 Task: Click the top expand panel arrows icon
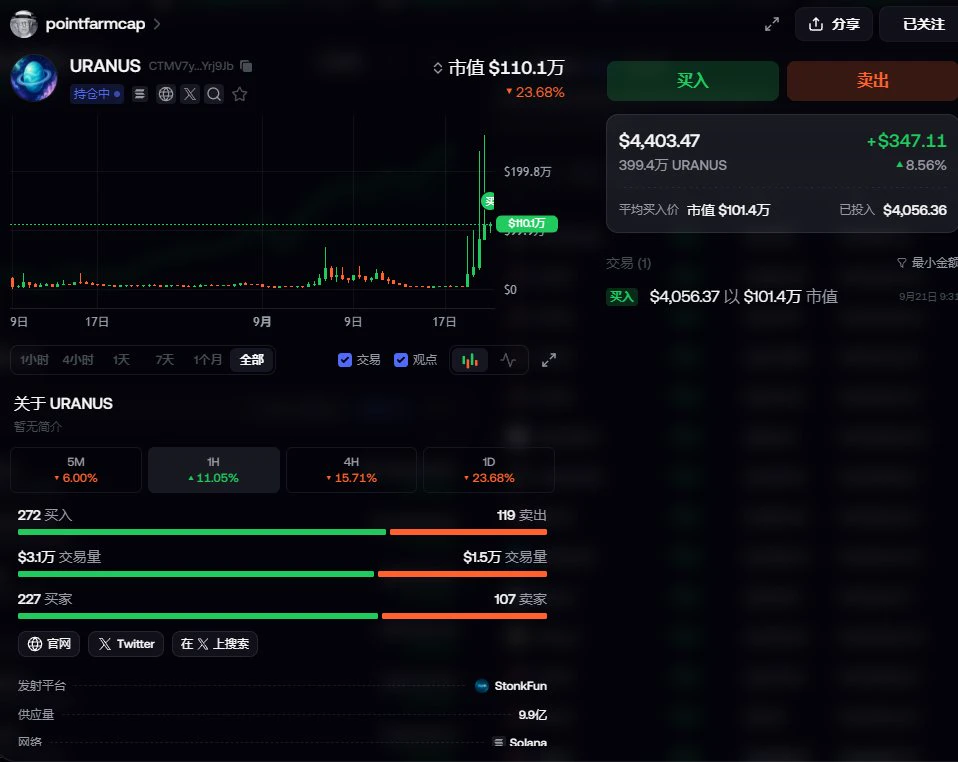tap(772, 24)
